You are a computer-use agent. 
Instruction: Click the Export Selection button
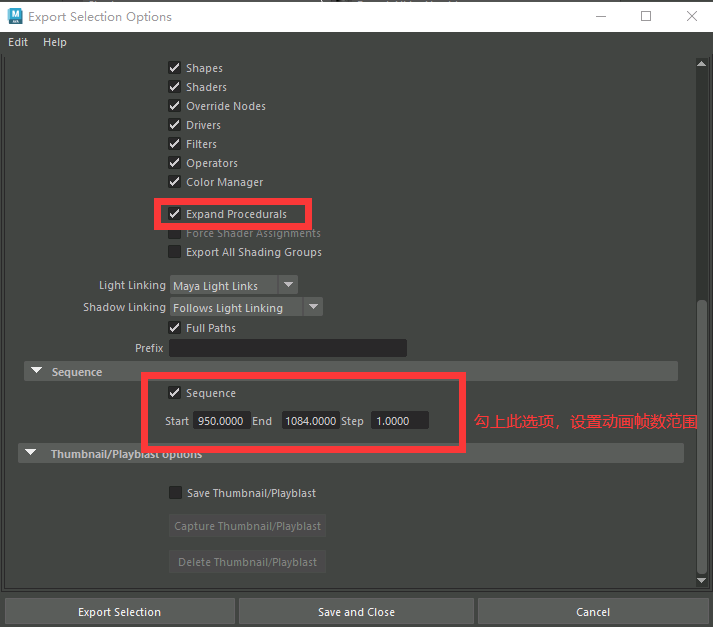(119, 612)
